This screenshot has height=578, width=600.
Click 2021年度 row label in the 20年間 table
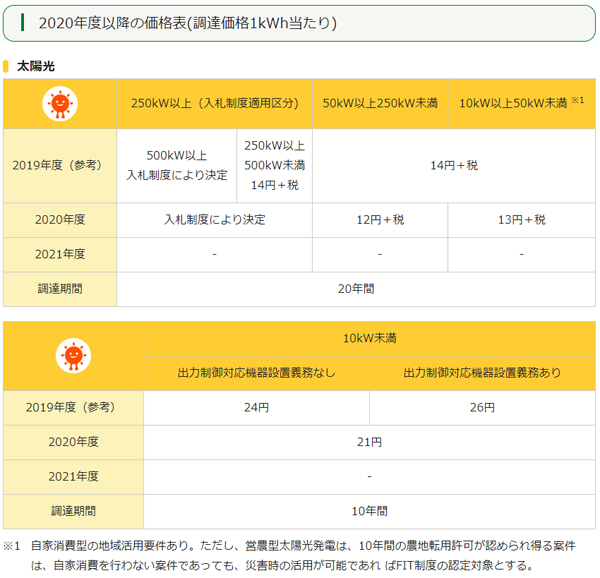pos(60,254)
